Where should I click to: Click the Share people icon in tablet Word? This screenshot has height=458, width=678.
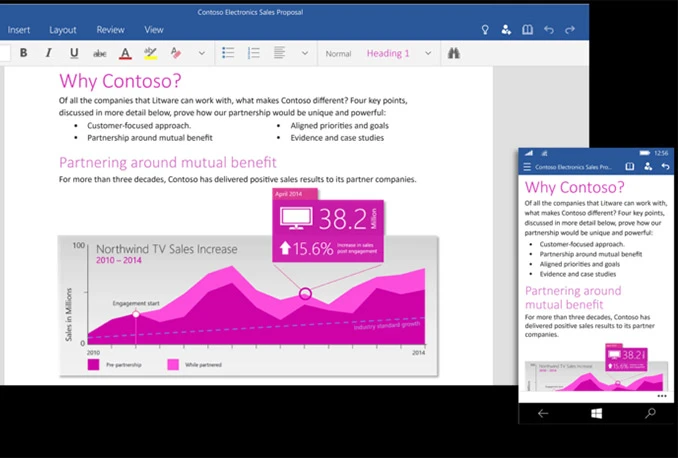click(x=506, y=30)
